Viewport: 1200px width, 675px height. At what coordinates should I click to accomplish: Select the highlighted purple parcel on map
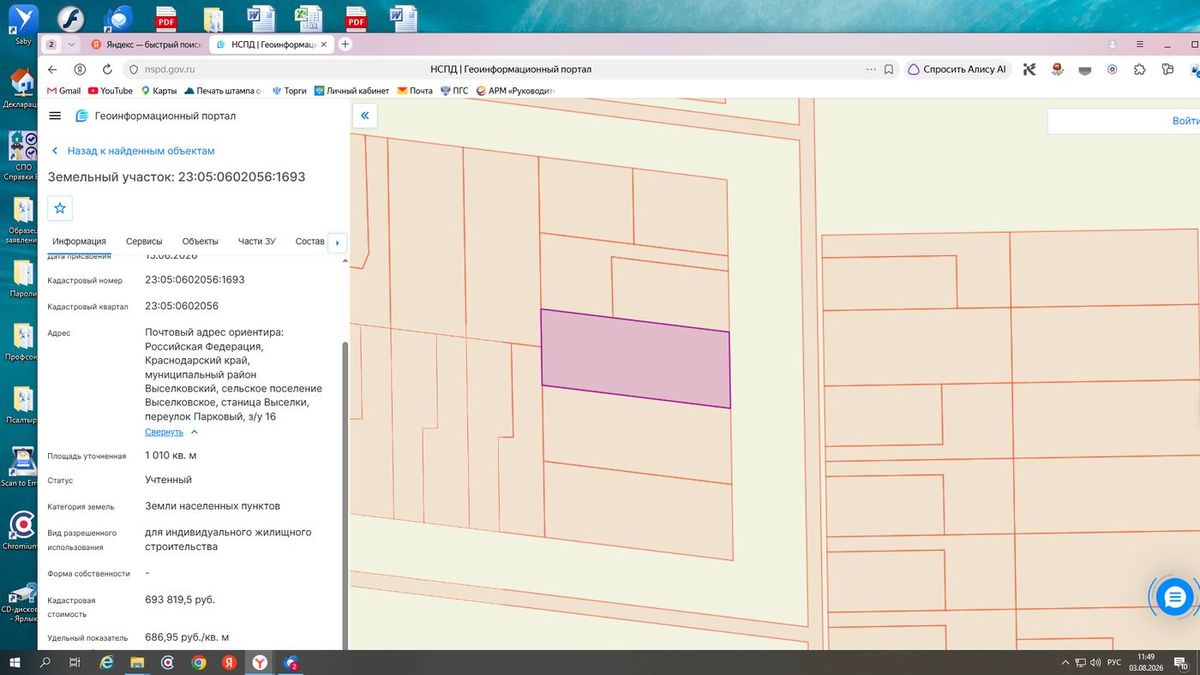[x=635, y=358]
